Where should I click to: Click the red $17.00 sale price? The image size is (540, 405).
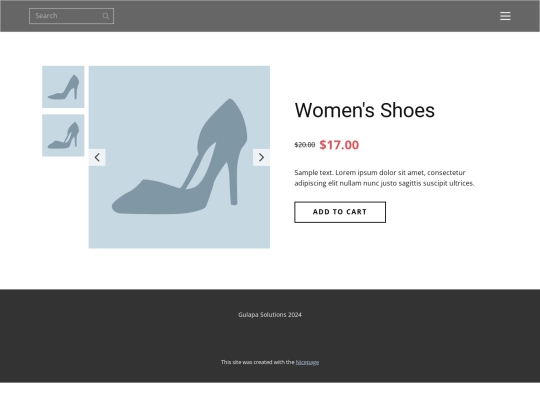click(x=339, y=145)
